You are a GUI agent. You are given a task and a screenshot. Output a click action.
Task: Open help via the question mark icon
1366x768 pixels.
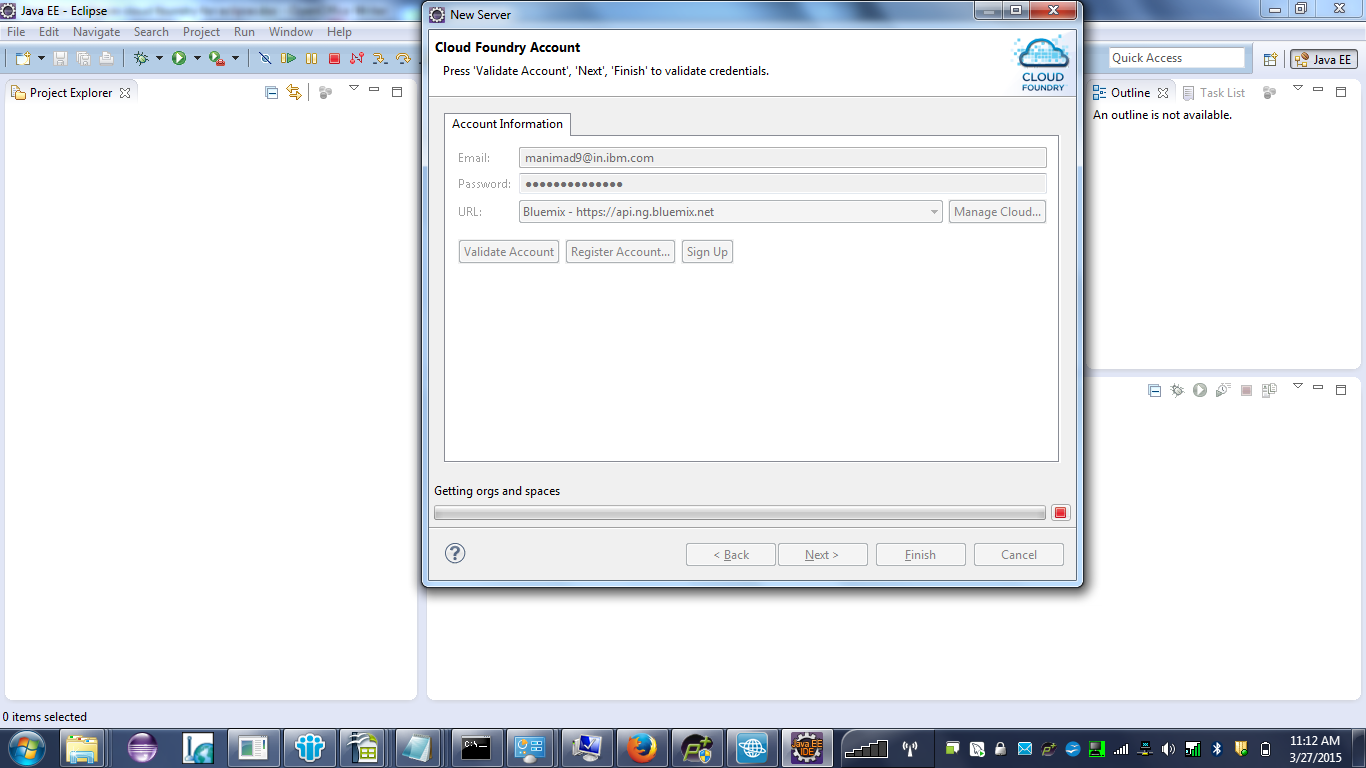coord(455,552)
